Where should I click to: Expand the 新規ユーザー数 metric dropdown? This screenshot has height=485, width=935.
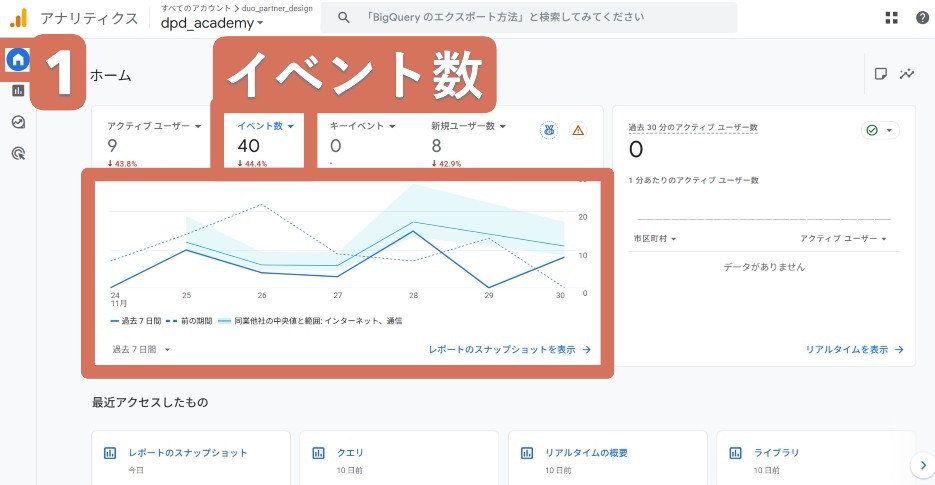[469, 127]
